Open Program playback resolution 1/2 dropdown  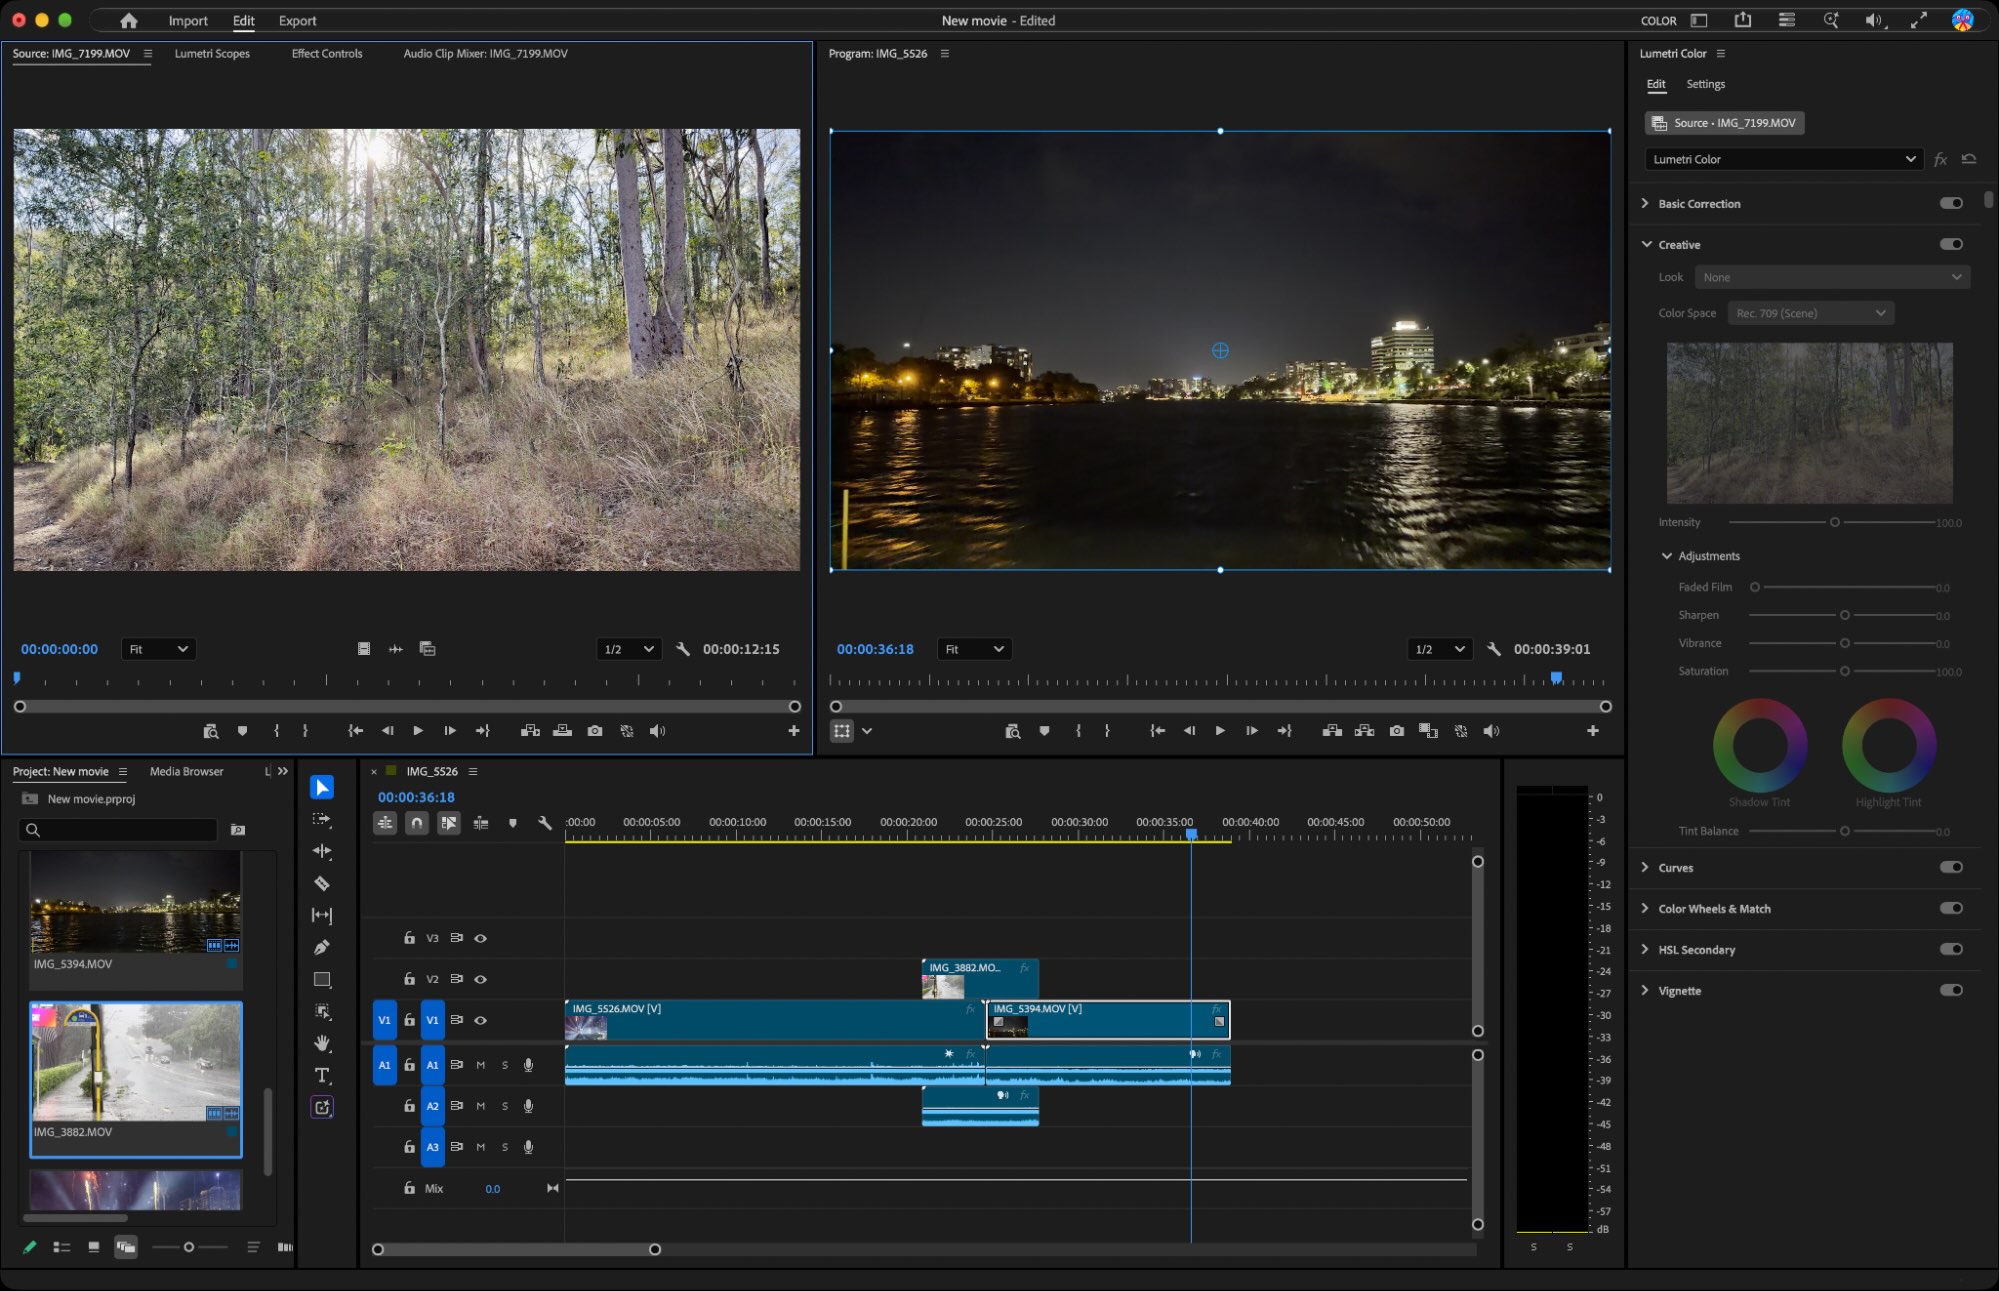click(x=1439, y=649)
